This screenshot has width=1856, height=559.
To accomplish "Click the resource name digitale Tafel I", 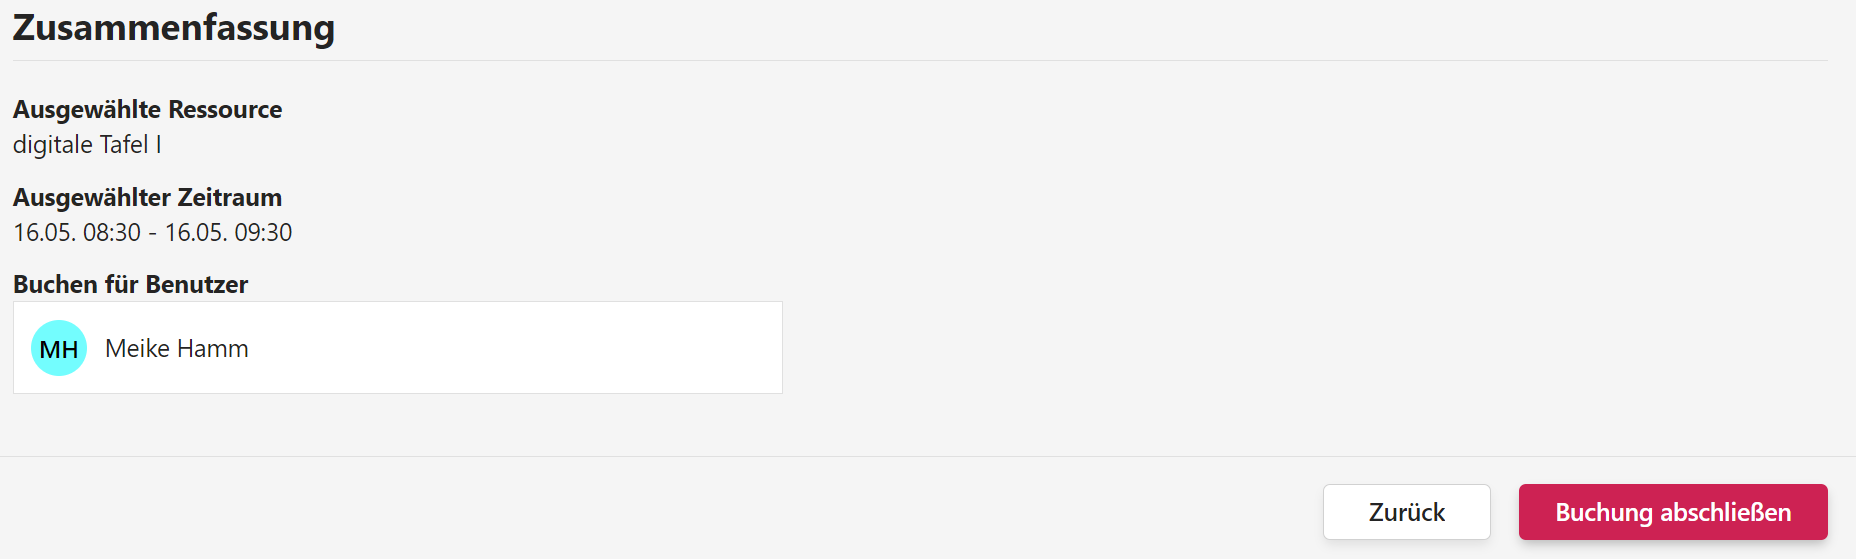I will (86, 145).
